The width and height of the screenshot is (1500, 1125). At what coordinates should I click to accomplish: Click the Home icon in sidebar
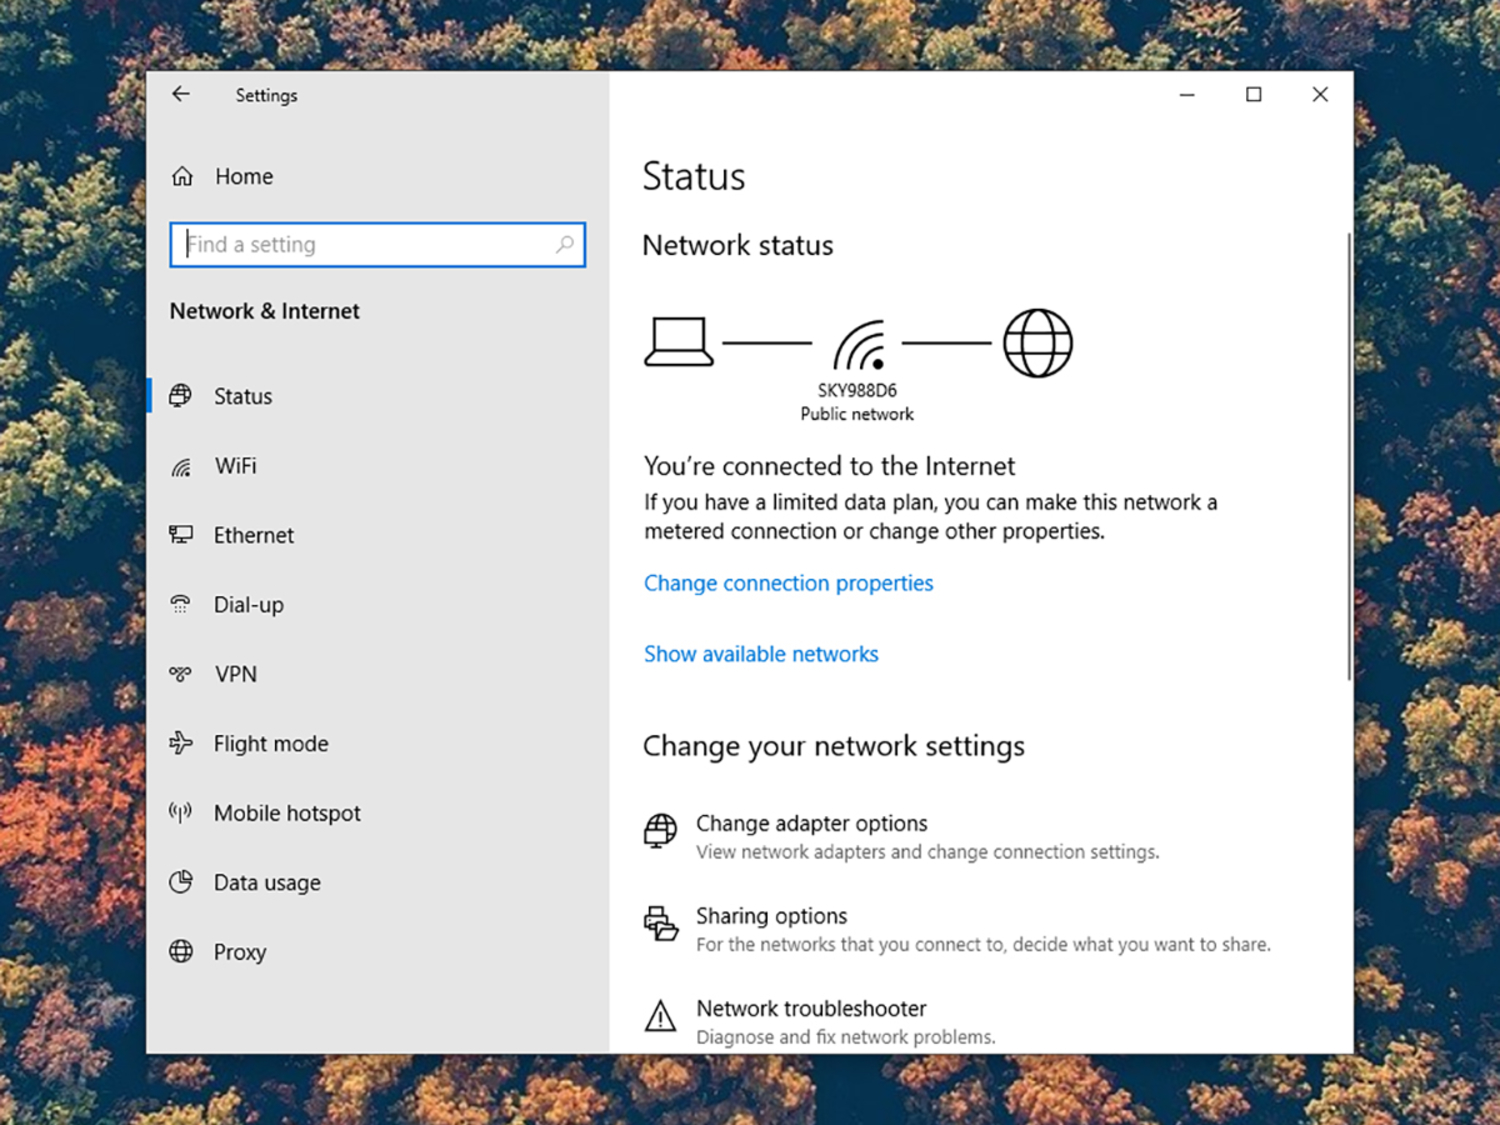pos(182,177)
